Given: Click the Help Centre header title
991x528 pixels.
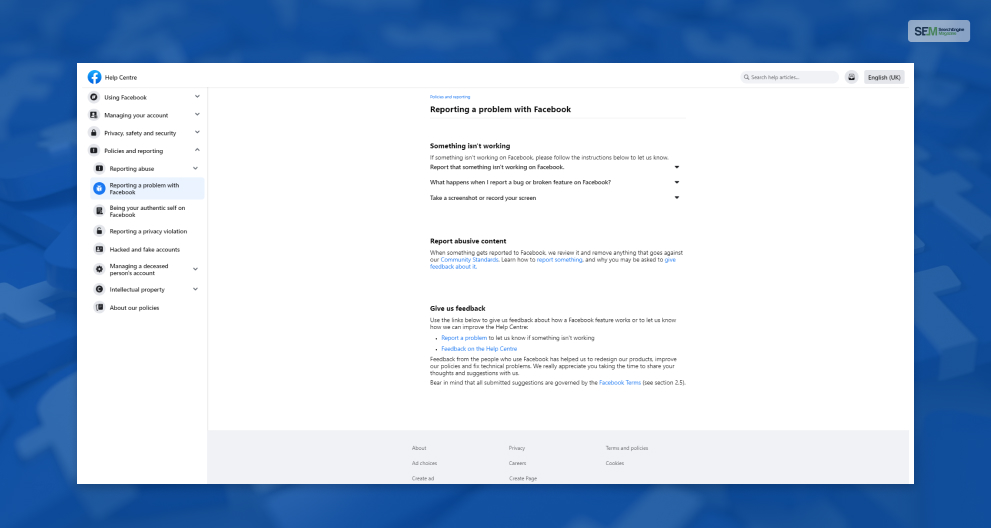Looking at the screenshot, I should [121, 77].
